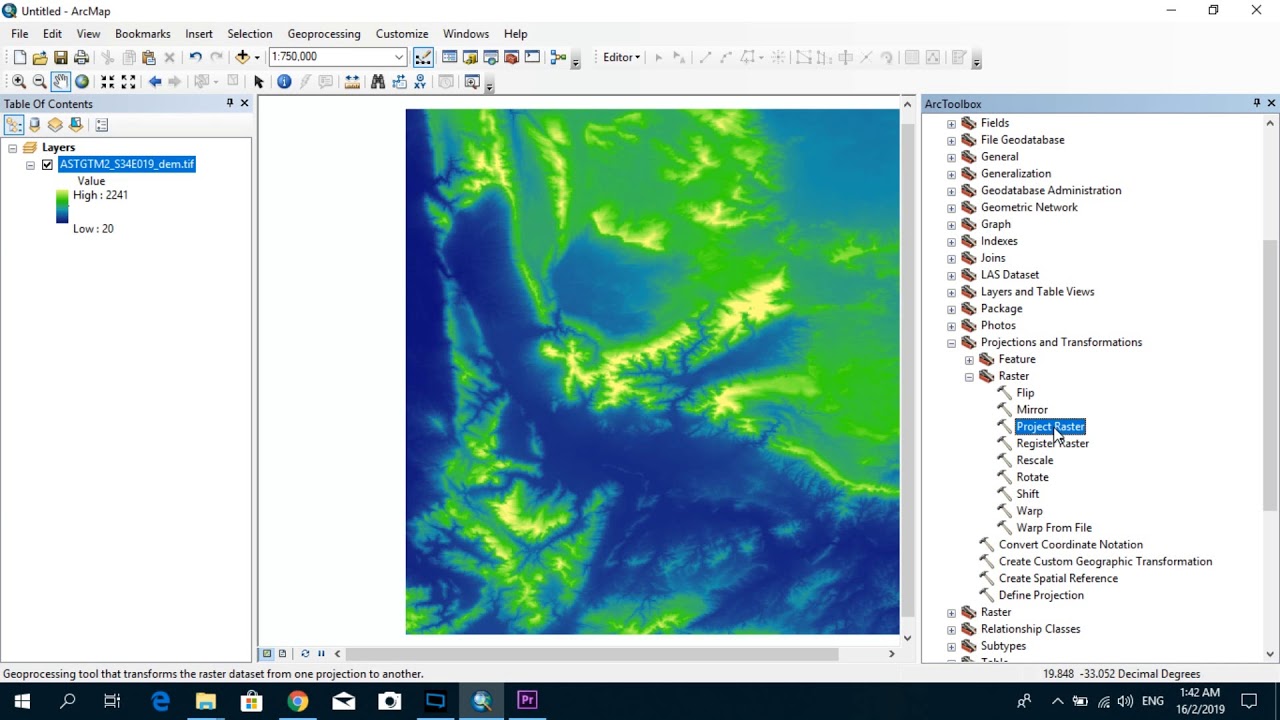Image resolution: width=1280 pixels, height=720 pixels.
Task: Activate the Identify tool
Action: (284, 82)
